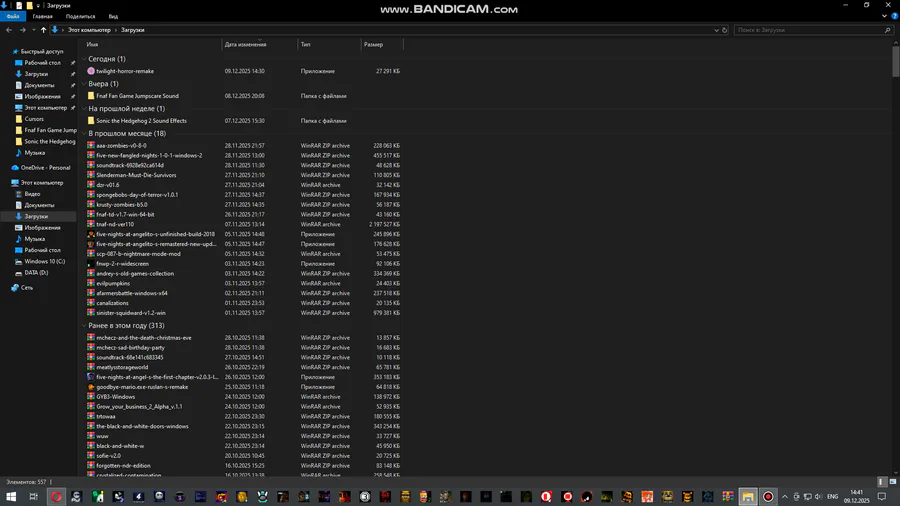Select spongebobs-day-of-terror-v1.0.1 archive

137,194
